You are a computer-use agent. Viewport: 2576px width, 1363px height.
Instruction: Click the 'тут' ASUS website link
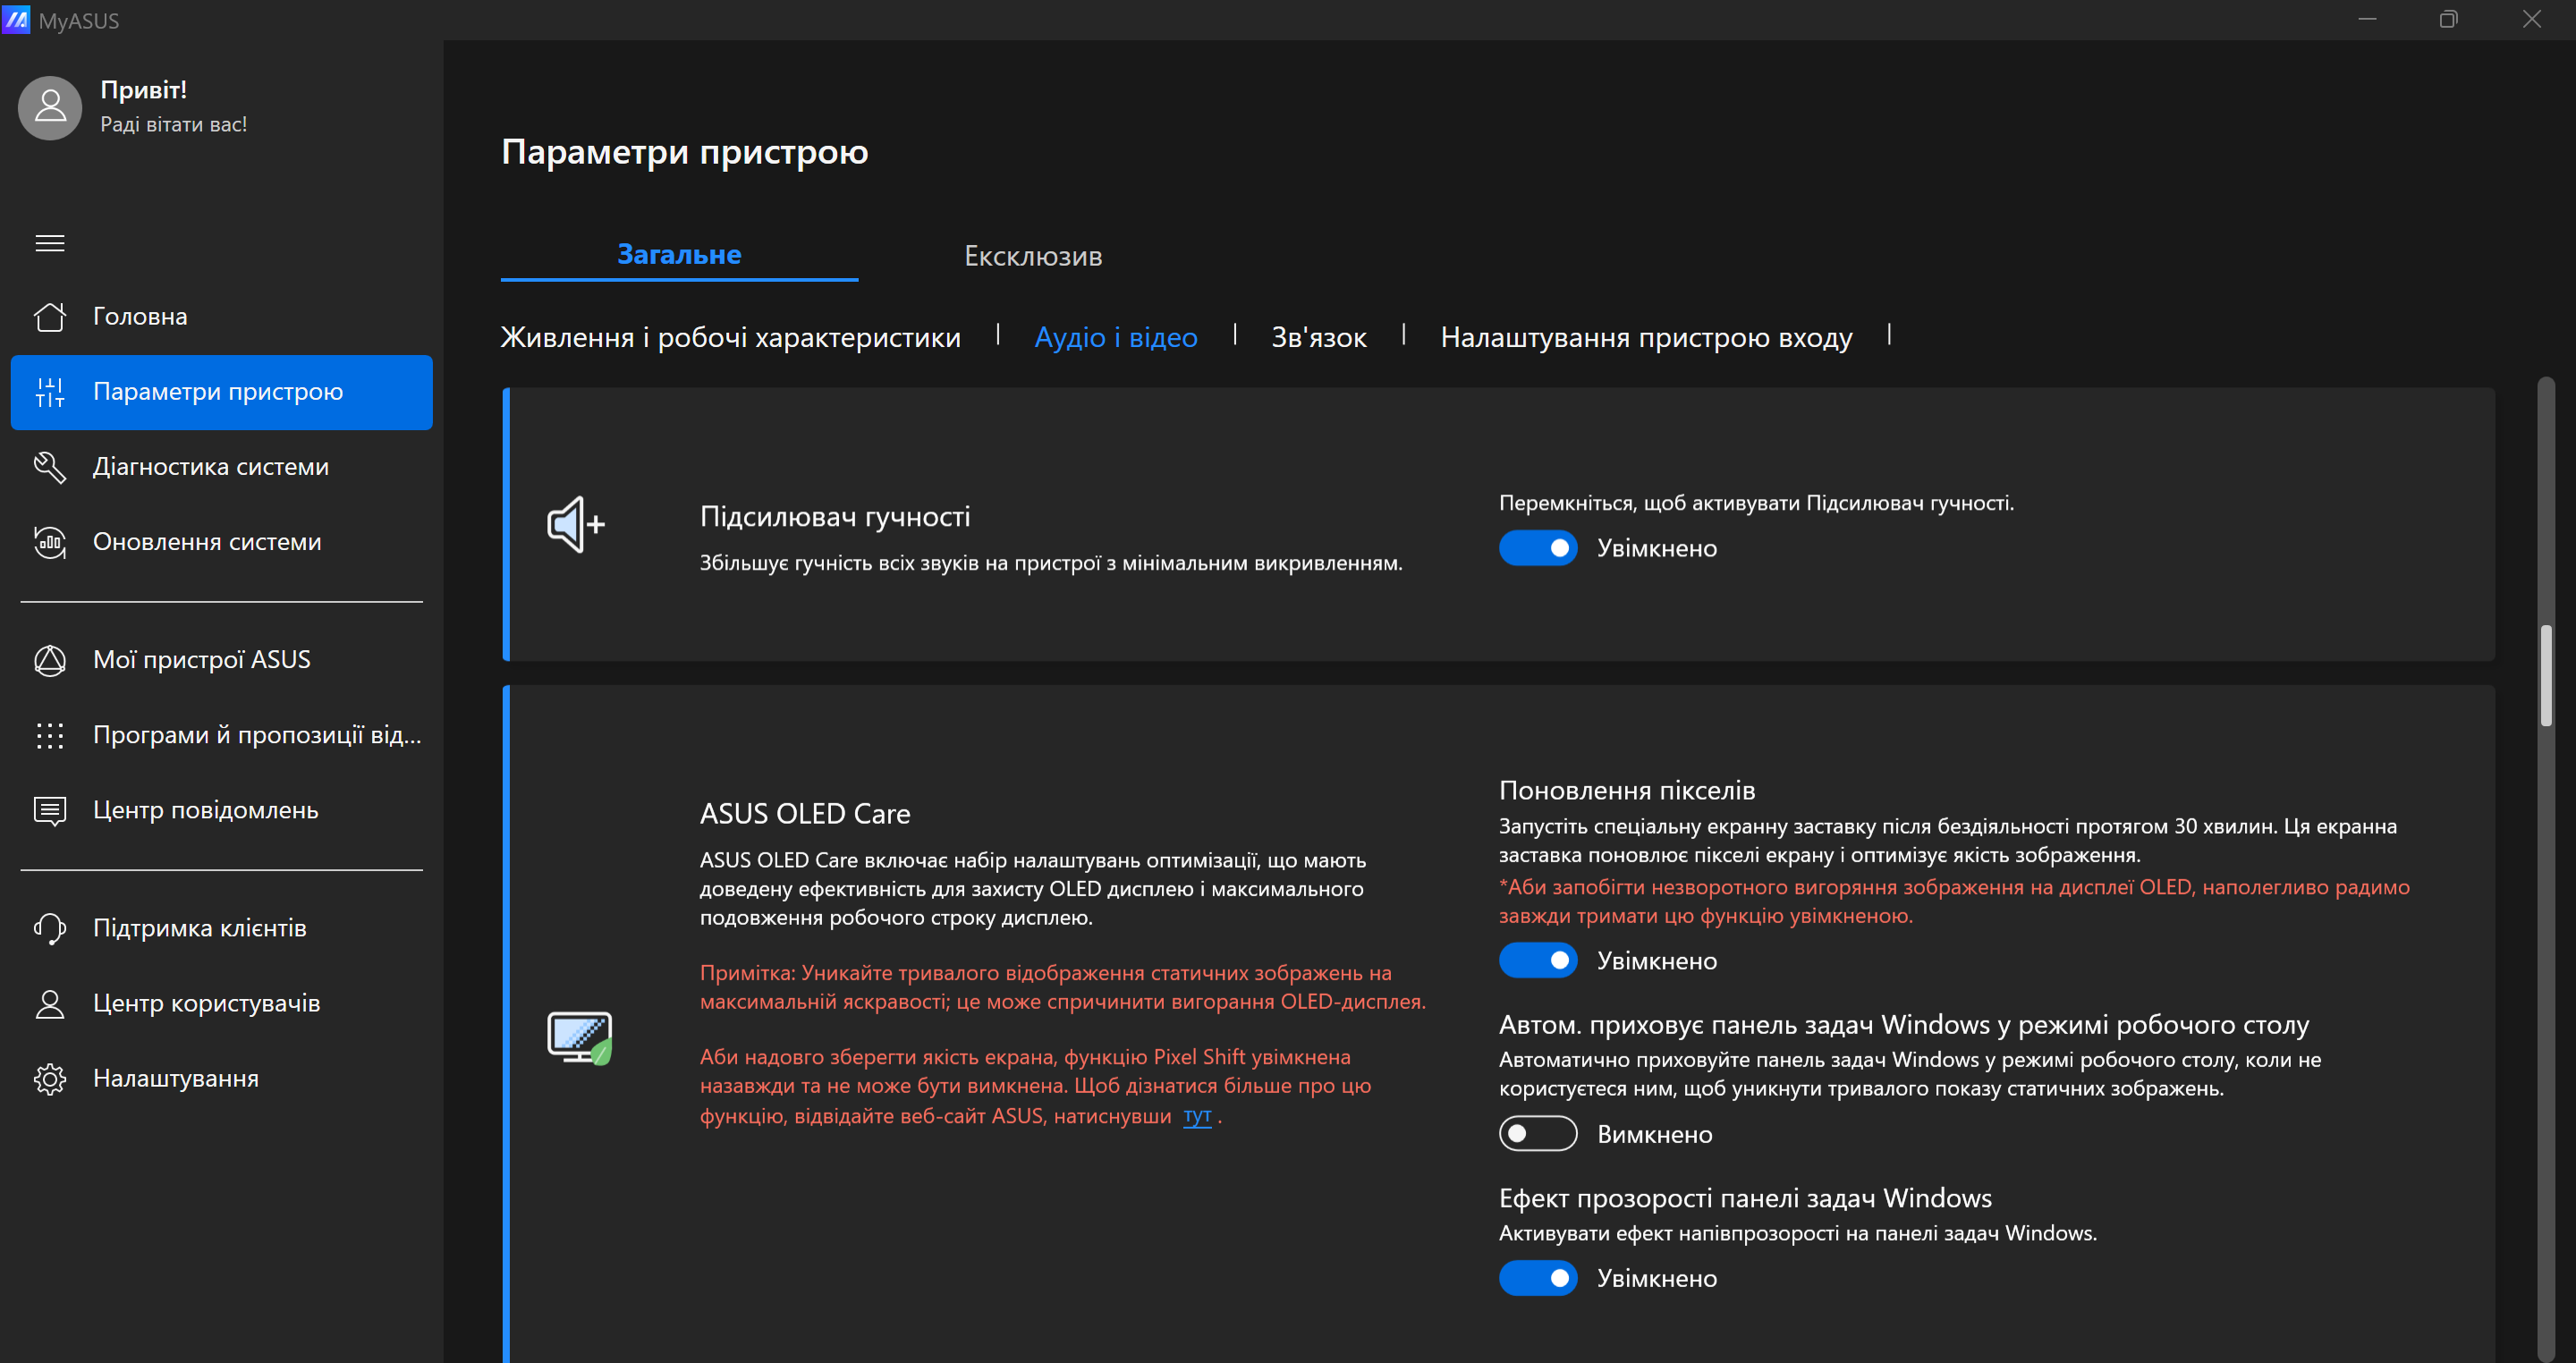[x=1196, y=1115]
